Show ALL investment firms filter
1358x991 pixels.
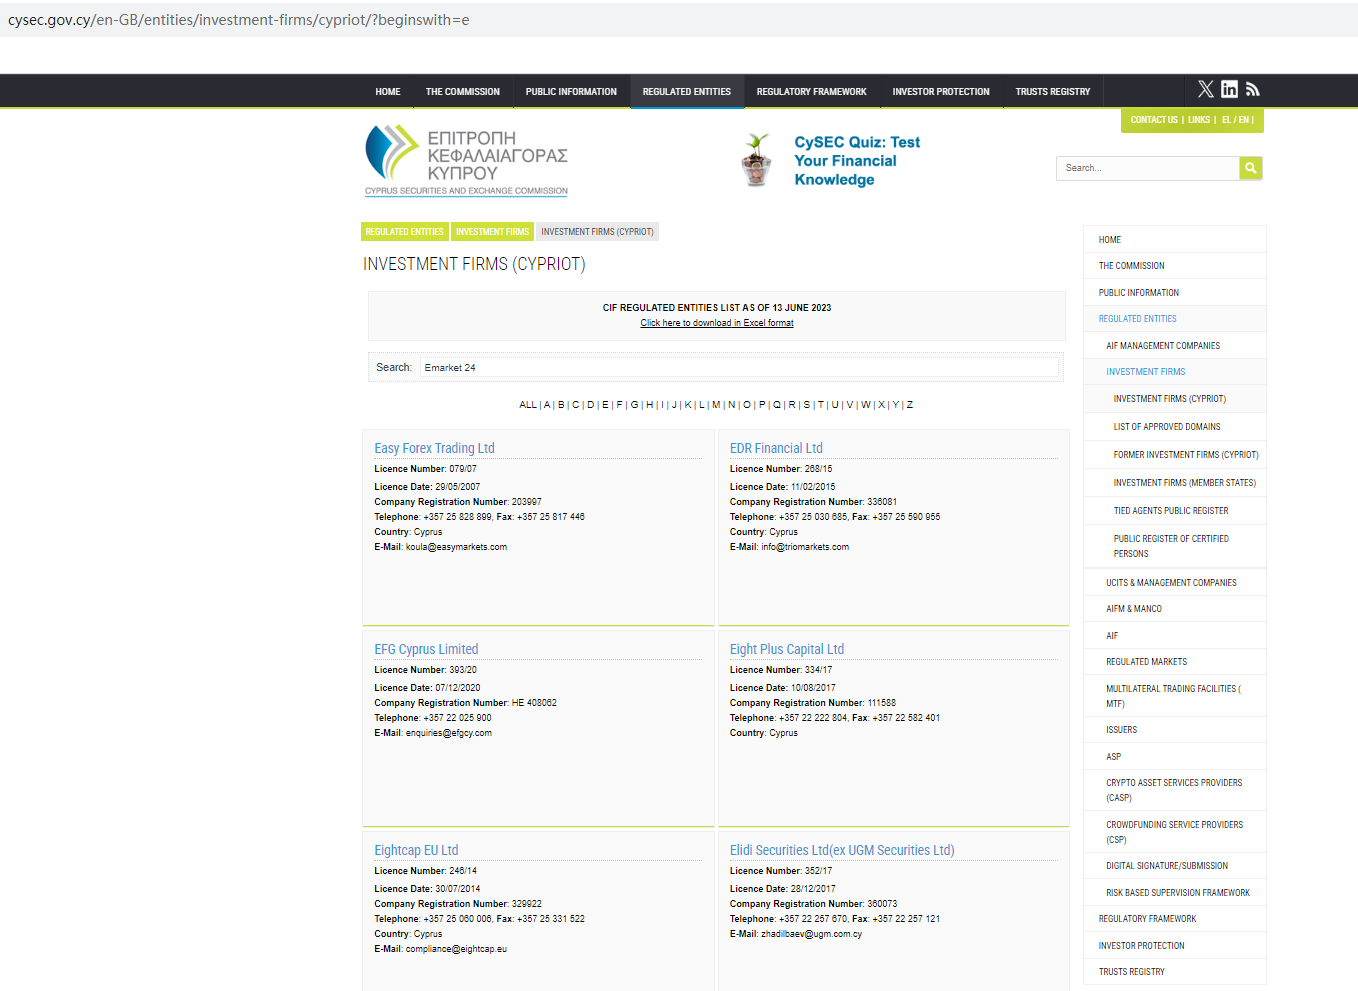pos(527,405)
